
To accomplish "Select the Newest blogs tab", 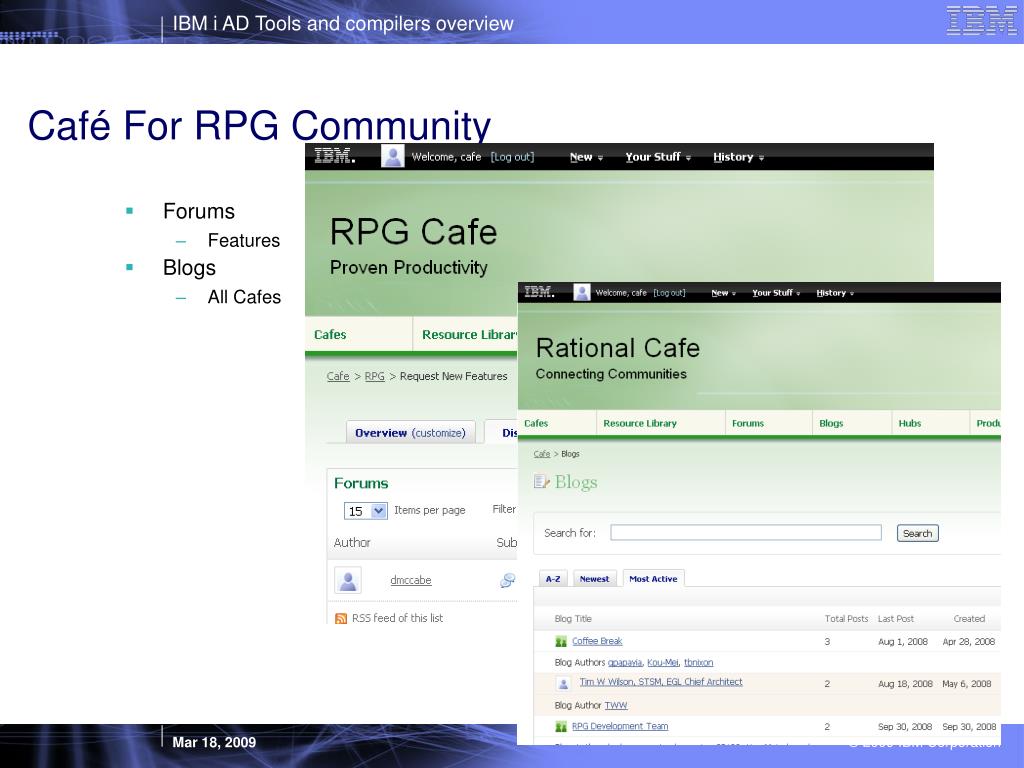I will pyautogui.click(x=594, y=579).
